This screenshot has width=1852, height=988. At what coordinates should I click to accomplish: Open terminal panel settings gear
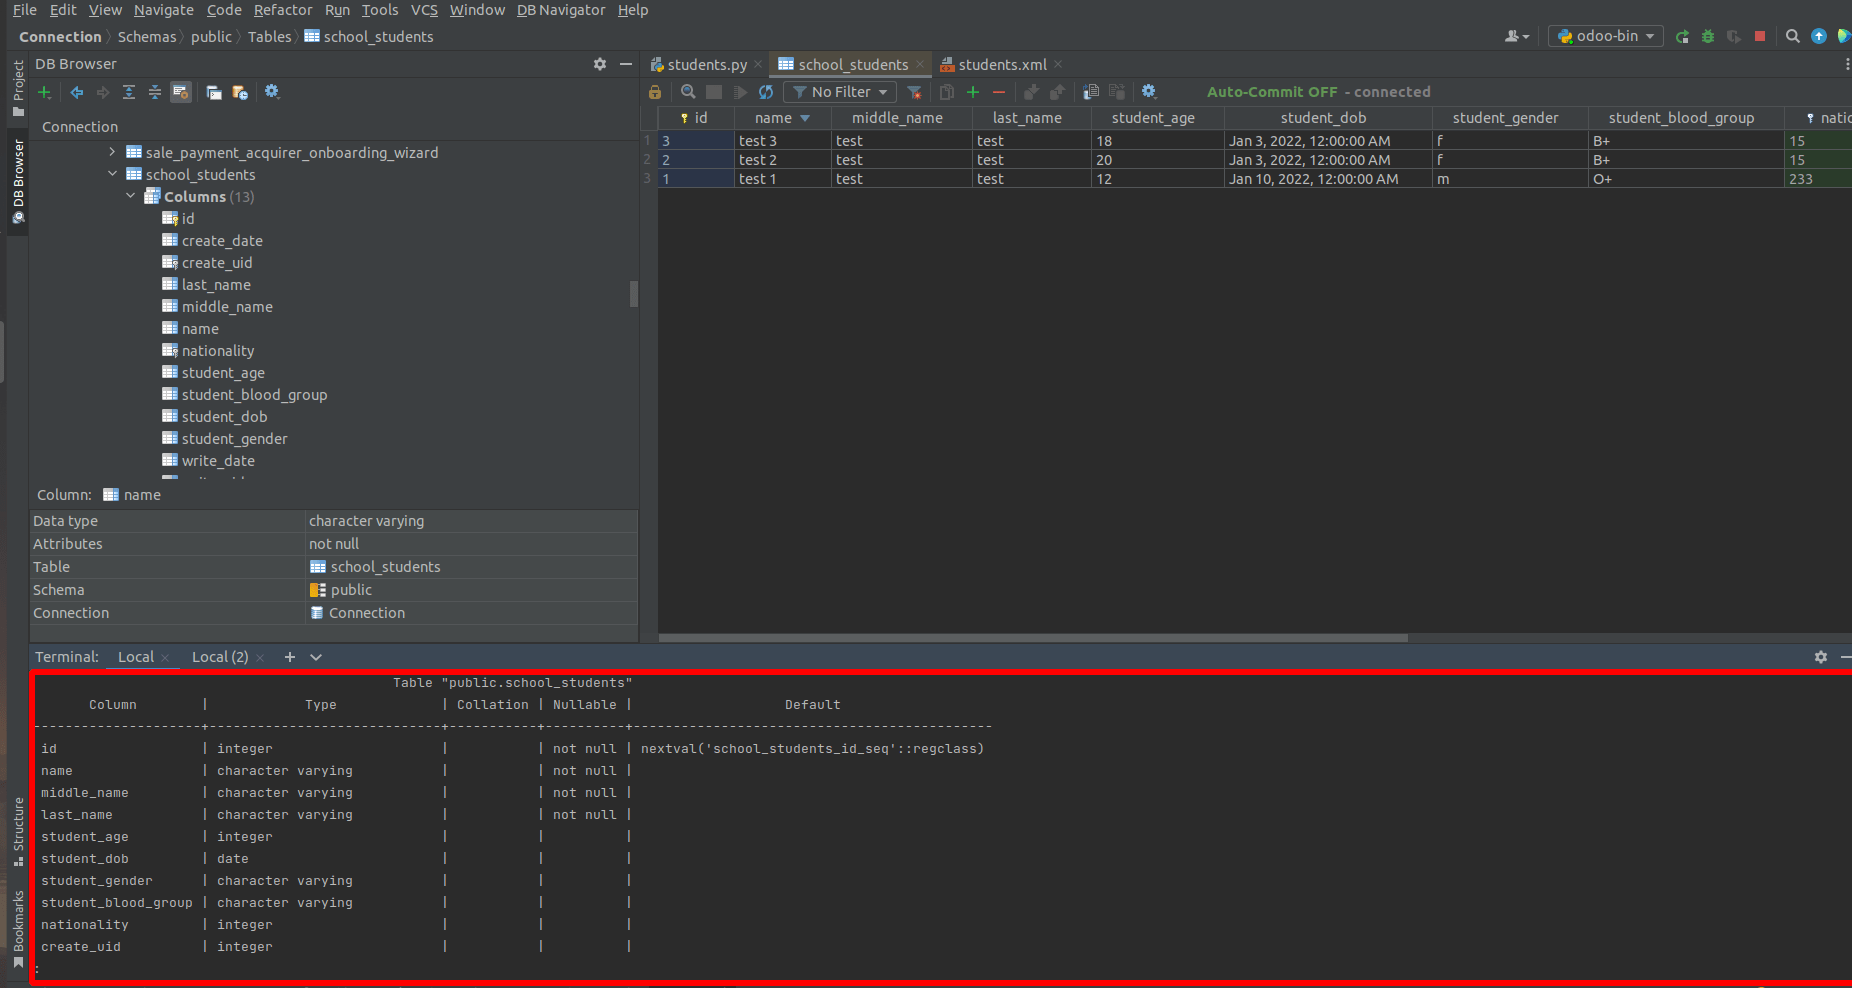pos(1821,657)
